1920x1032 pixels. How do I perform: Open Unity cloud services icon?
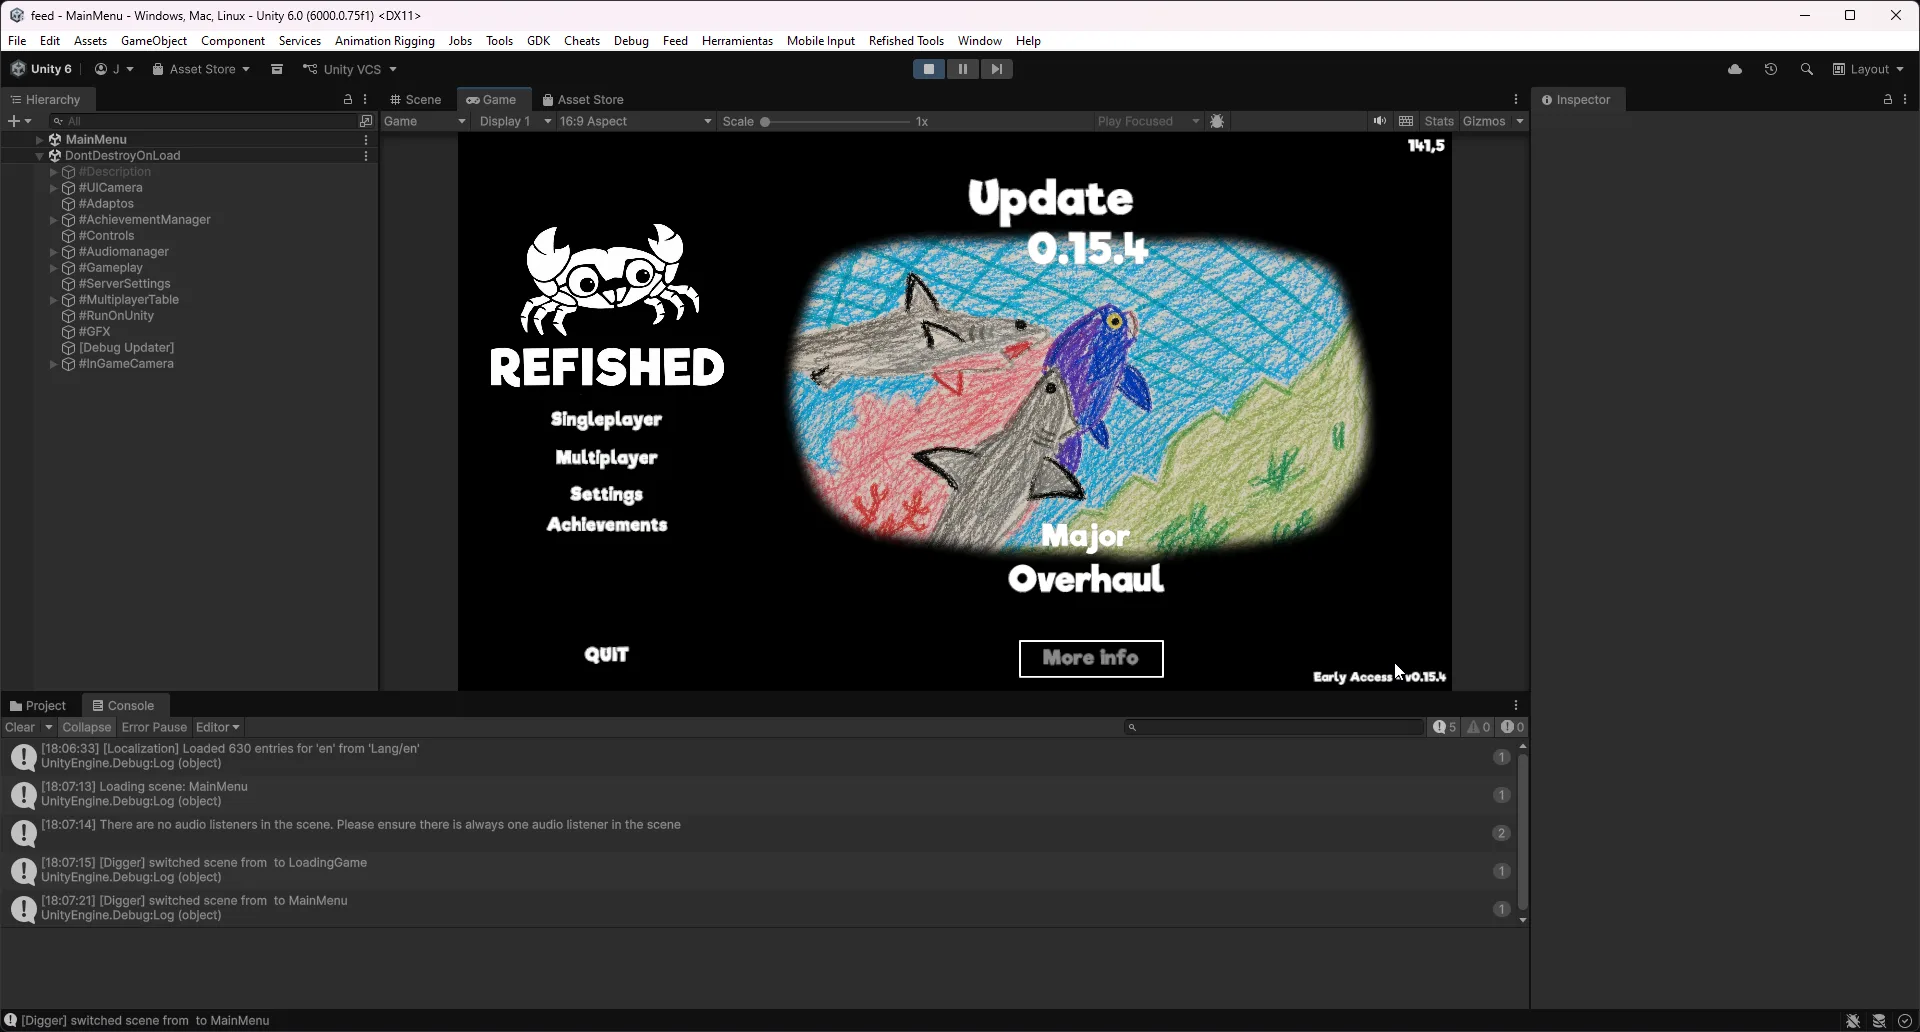point(1735,69)
